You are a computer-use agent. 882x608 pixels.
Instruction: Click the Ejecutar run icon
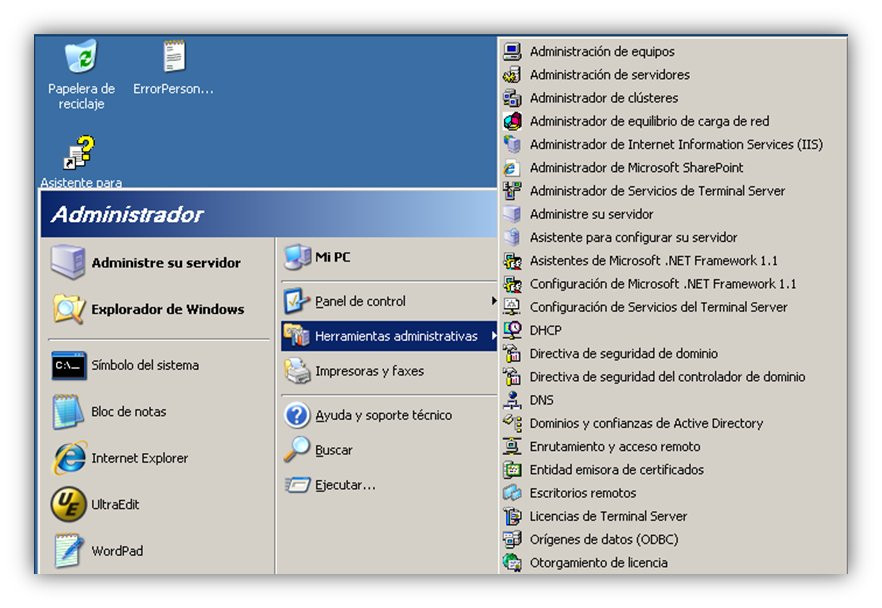[x=297, y=484]
